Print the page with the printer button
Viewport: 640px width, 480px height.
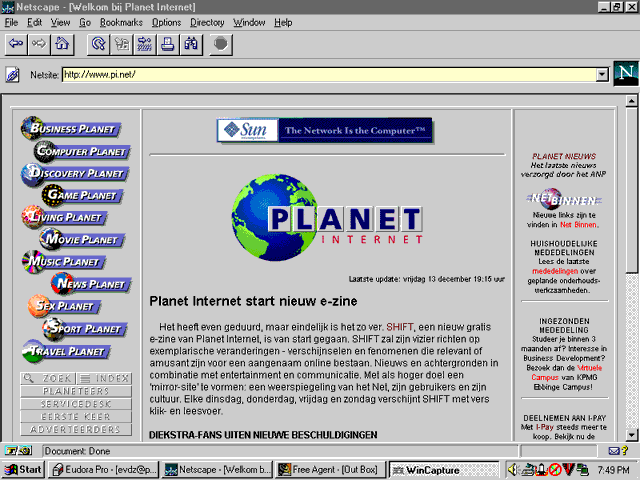click(168, 44)
